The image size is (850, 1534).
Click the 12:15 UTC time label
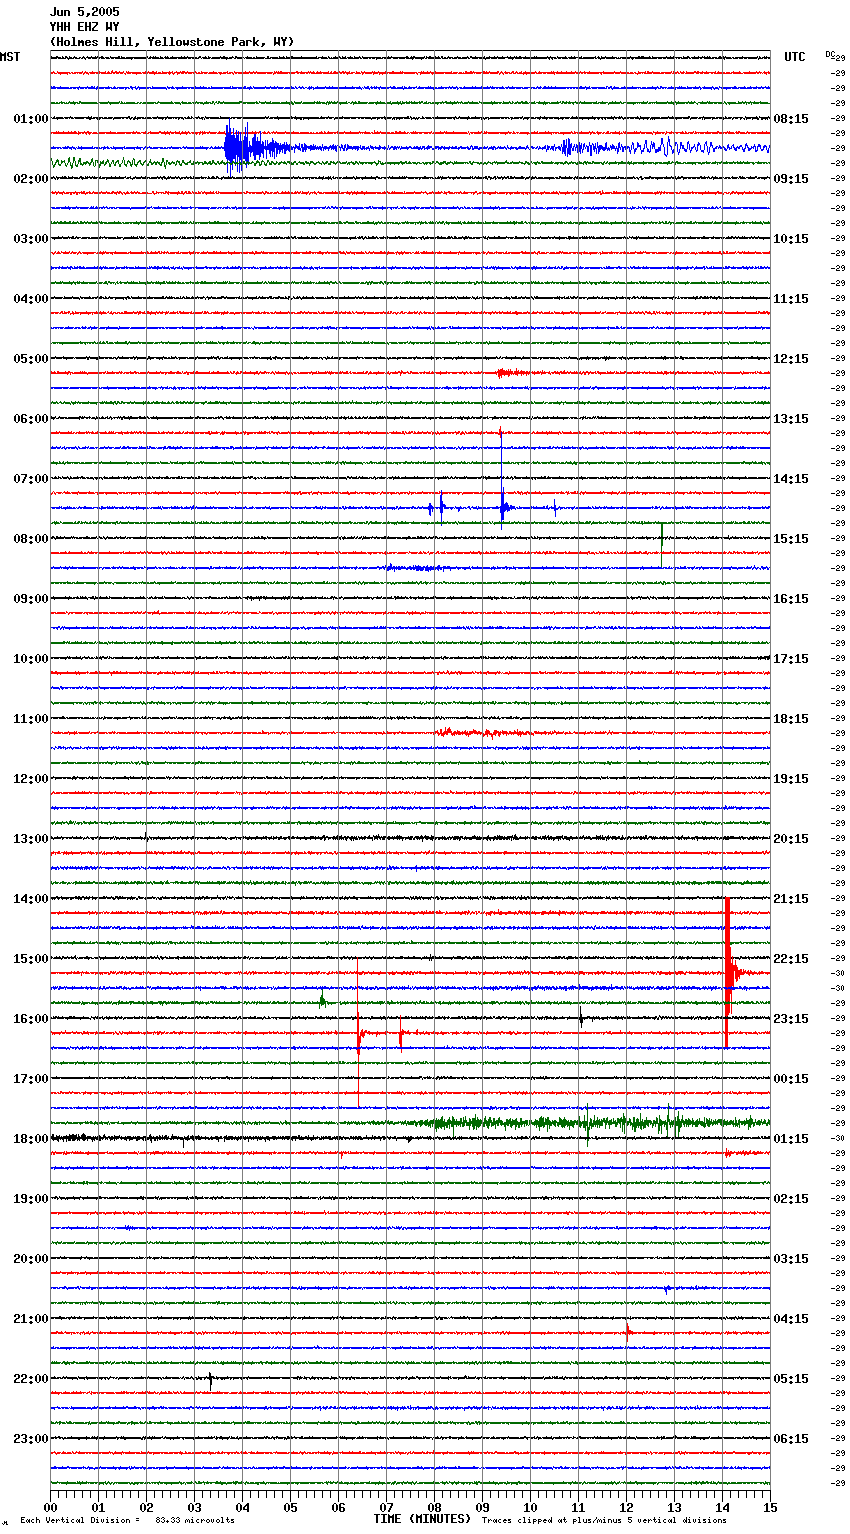click(791, 359)
